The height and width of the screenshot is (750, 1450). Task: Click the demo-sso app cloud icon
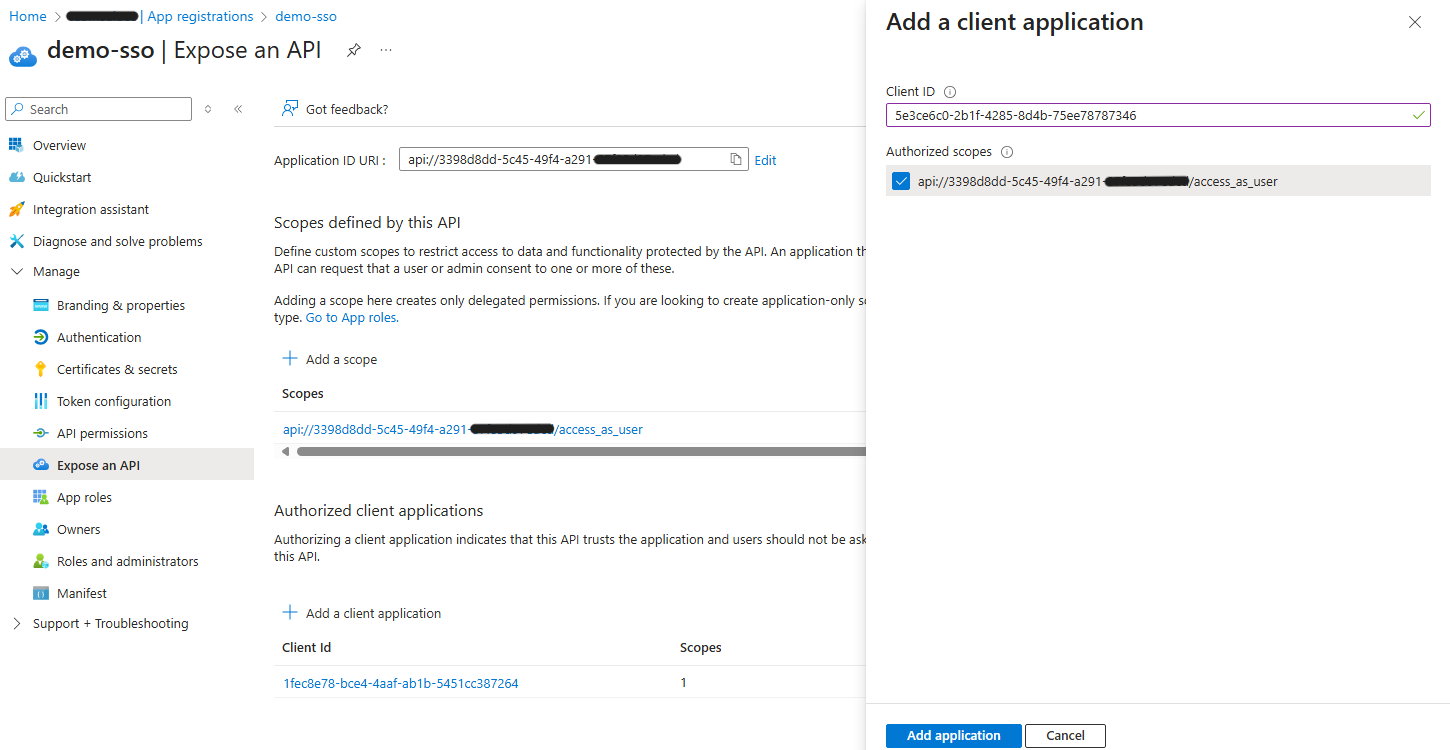[x=22, y=54]
